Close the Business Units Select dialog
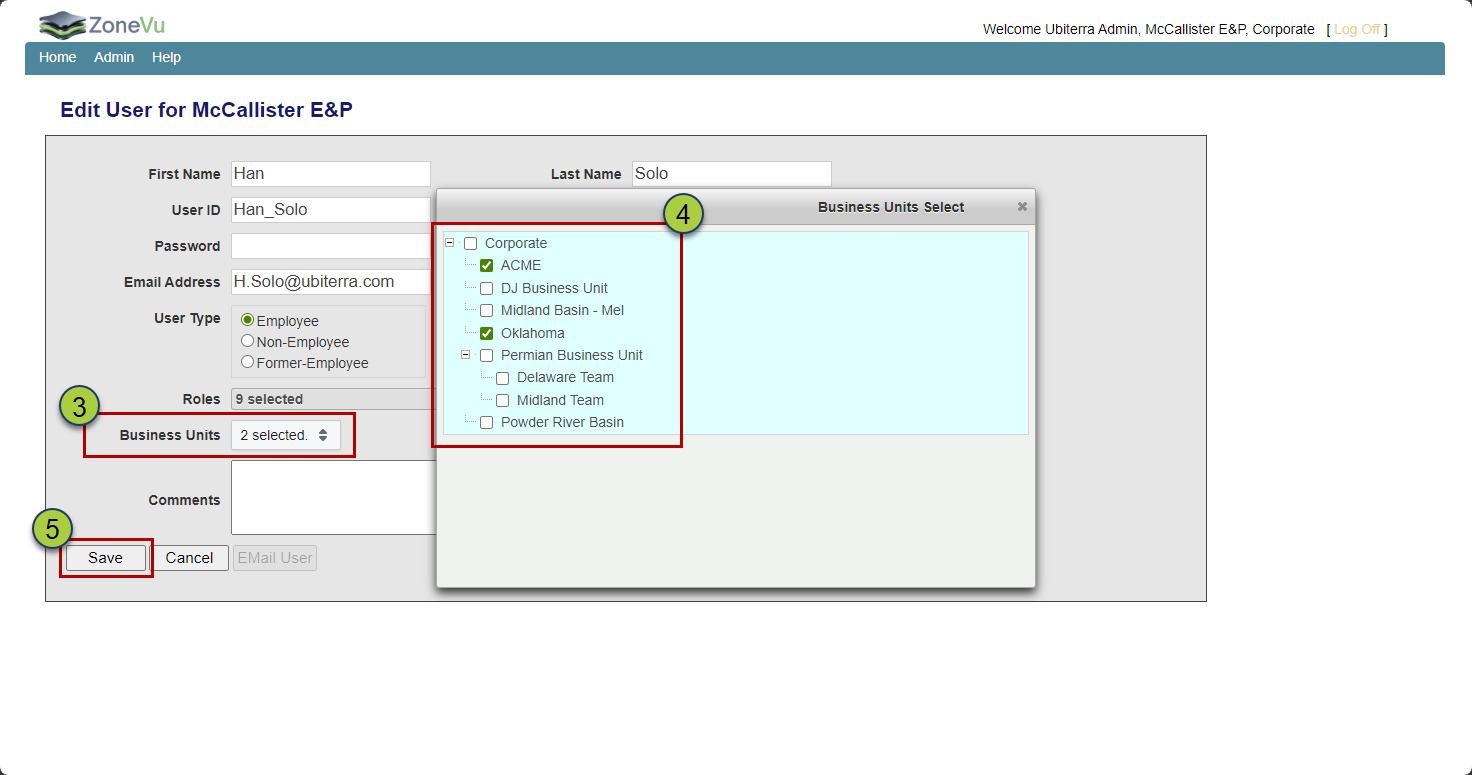 1022,207
